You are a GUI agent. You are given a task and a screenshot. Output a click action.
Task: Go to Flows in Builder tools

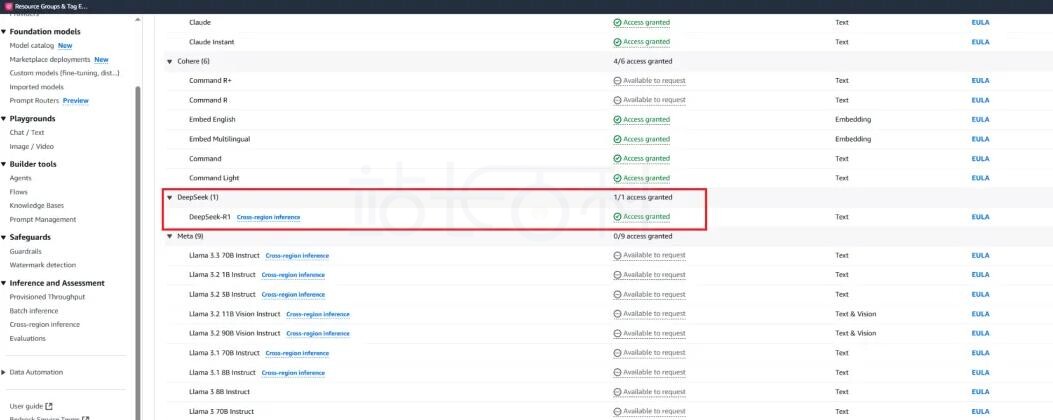[x=19, y=192]
